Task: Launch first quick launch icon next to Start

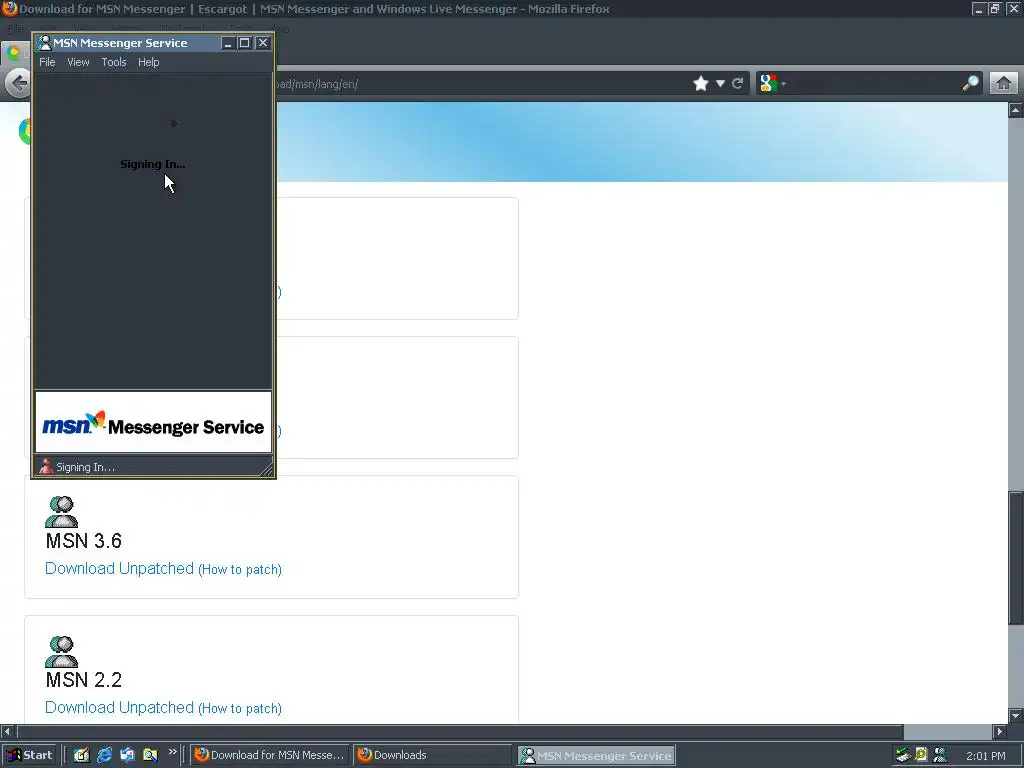Action: pyautogui.click(x=81, y=755)
